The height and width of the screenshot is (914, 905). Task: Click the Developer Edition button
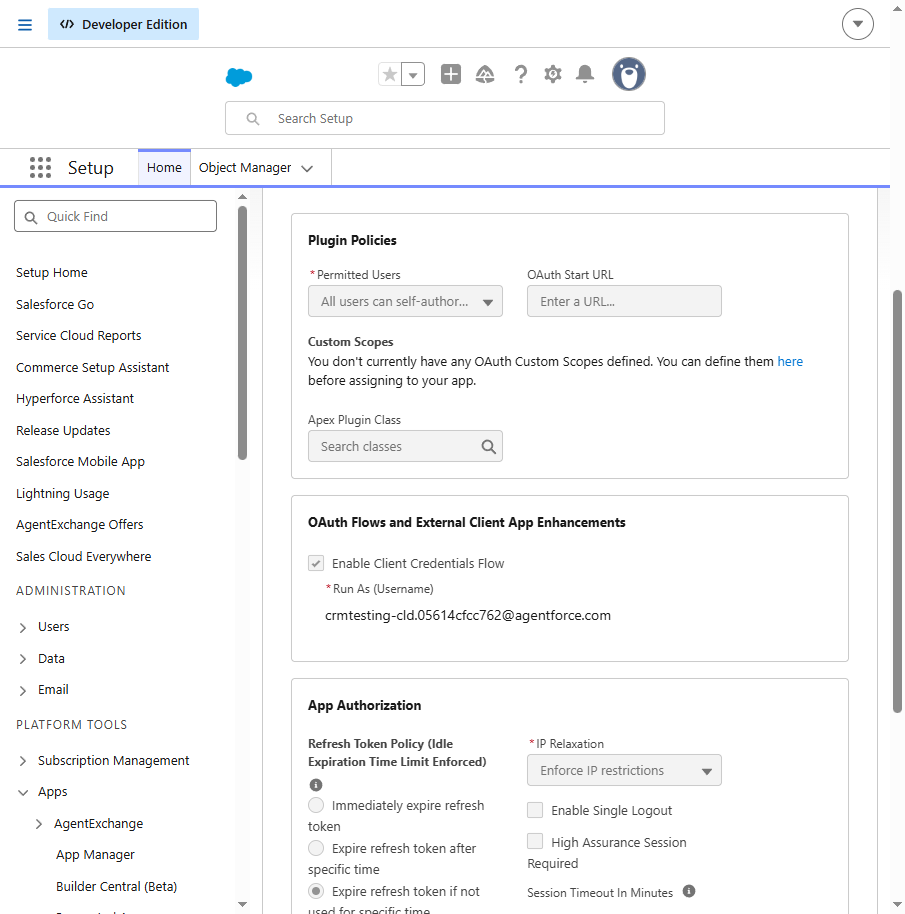tap(124, 24)
